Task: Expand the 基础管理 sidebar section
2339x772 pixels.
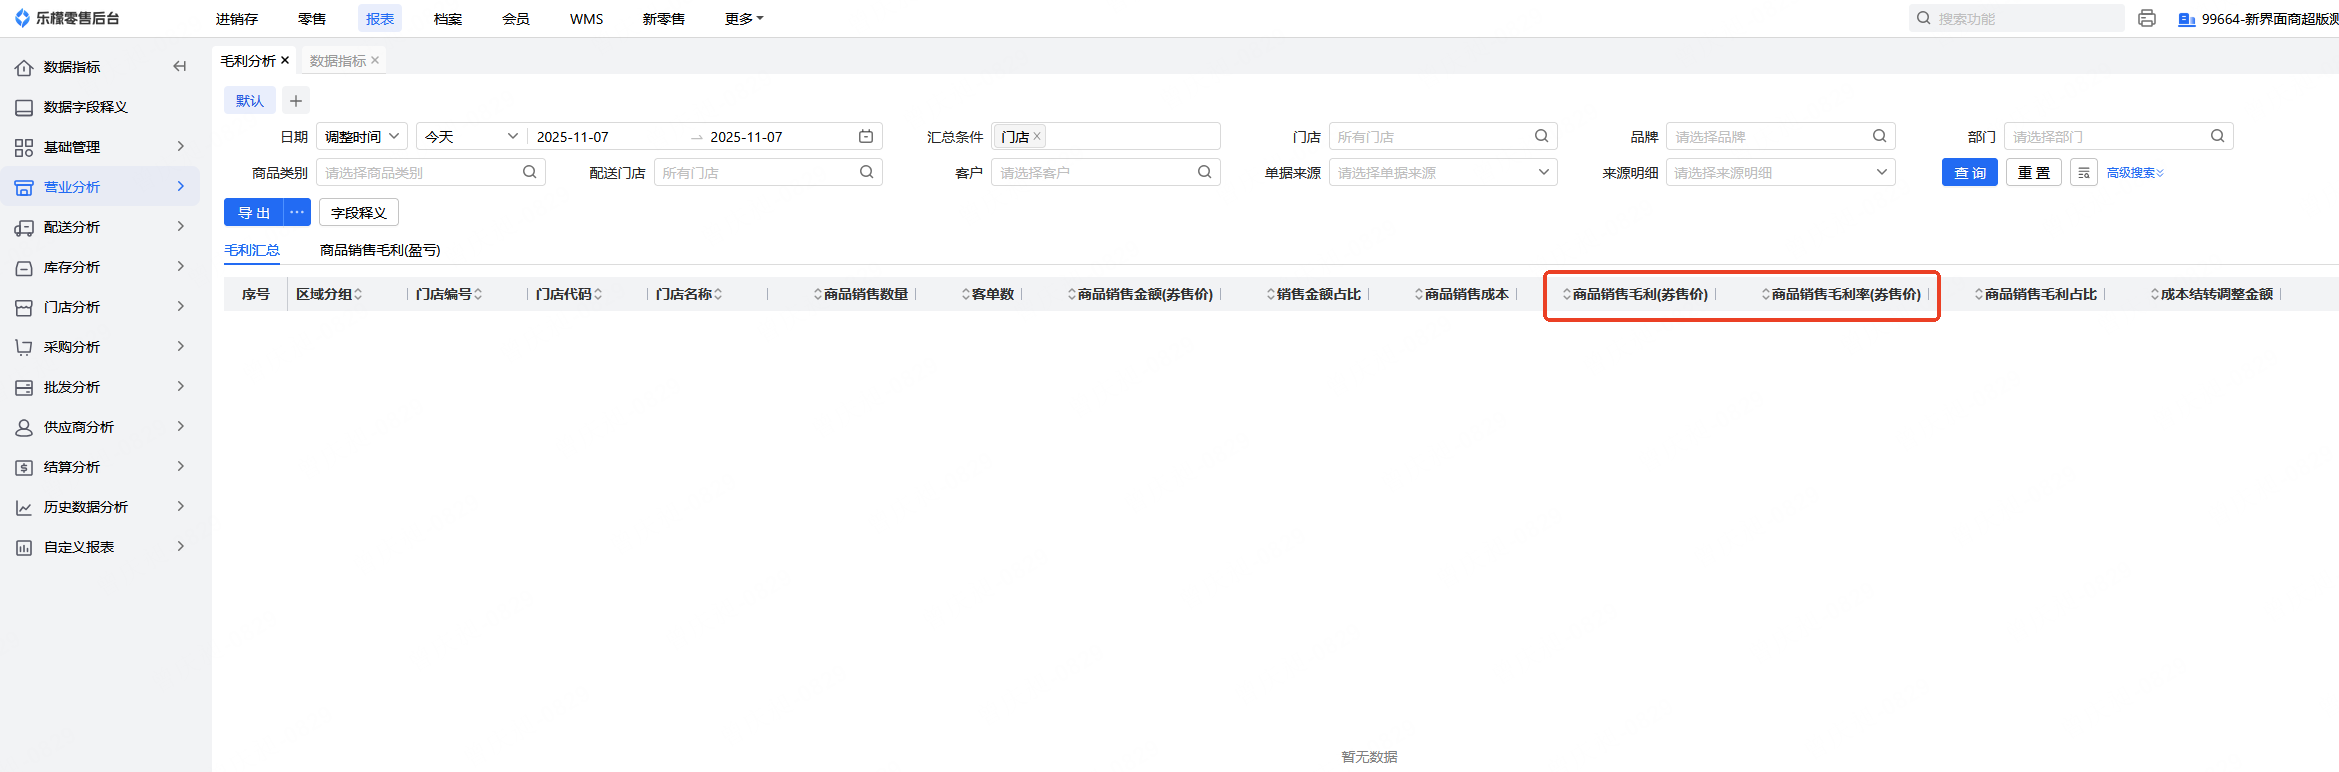Action: point(181,146)
